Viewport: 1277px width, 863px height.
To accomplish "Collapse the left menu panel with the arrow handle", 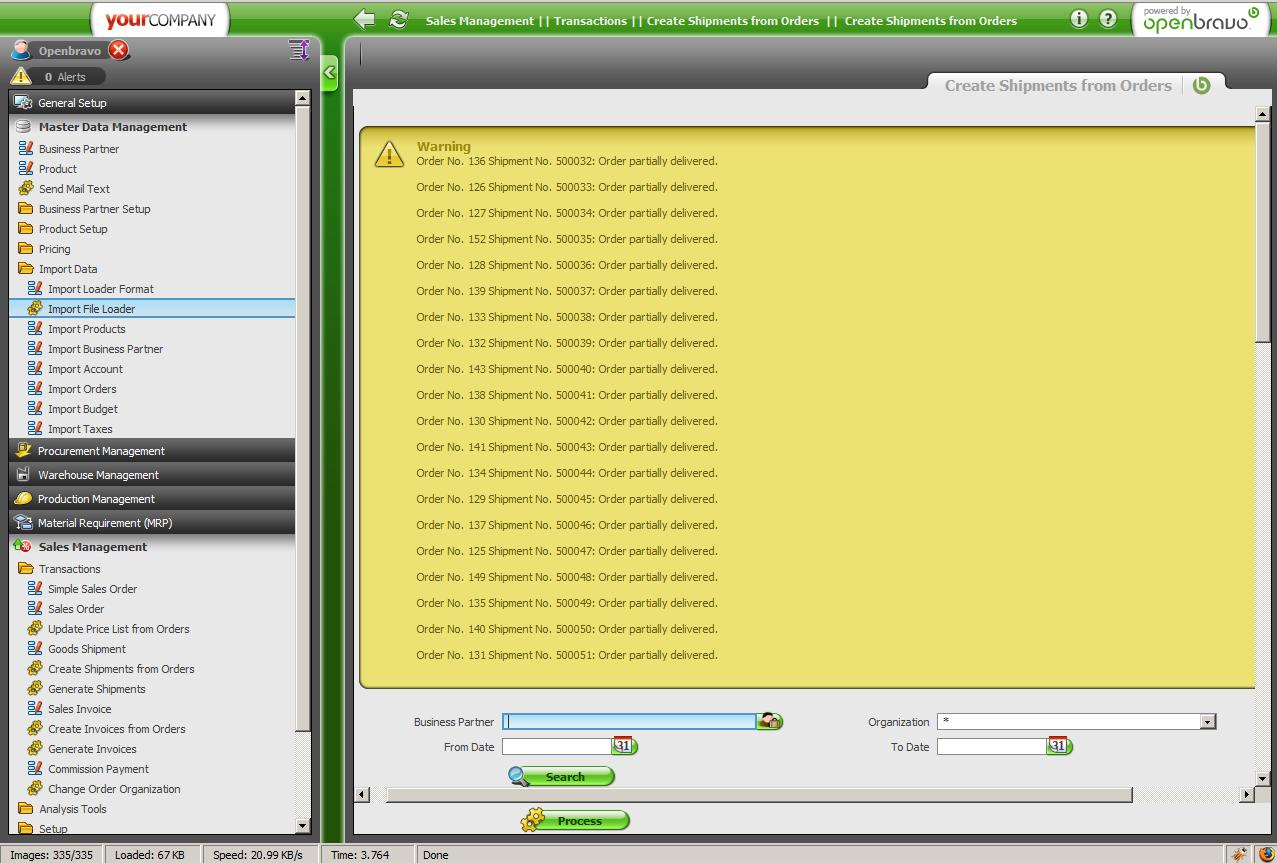I will [x=330, y=72].
